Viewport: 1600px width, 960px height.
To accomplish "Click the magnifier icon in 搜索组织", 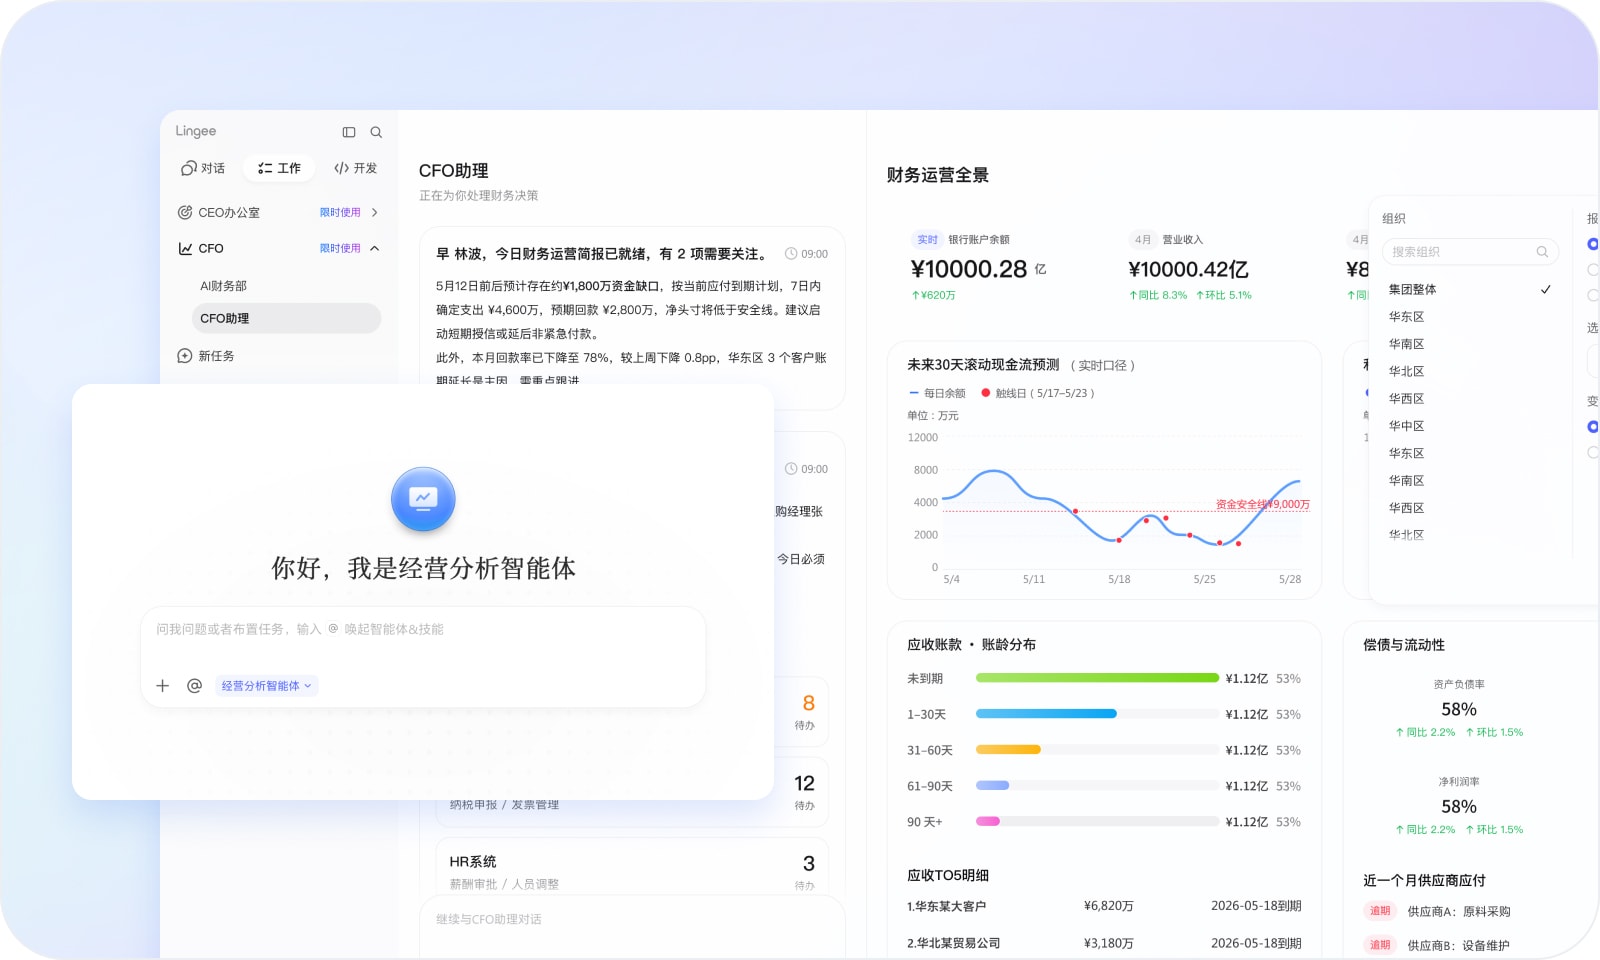I will 1542,252.
